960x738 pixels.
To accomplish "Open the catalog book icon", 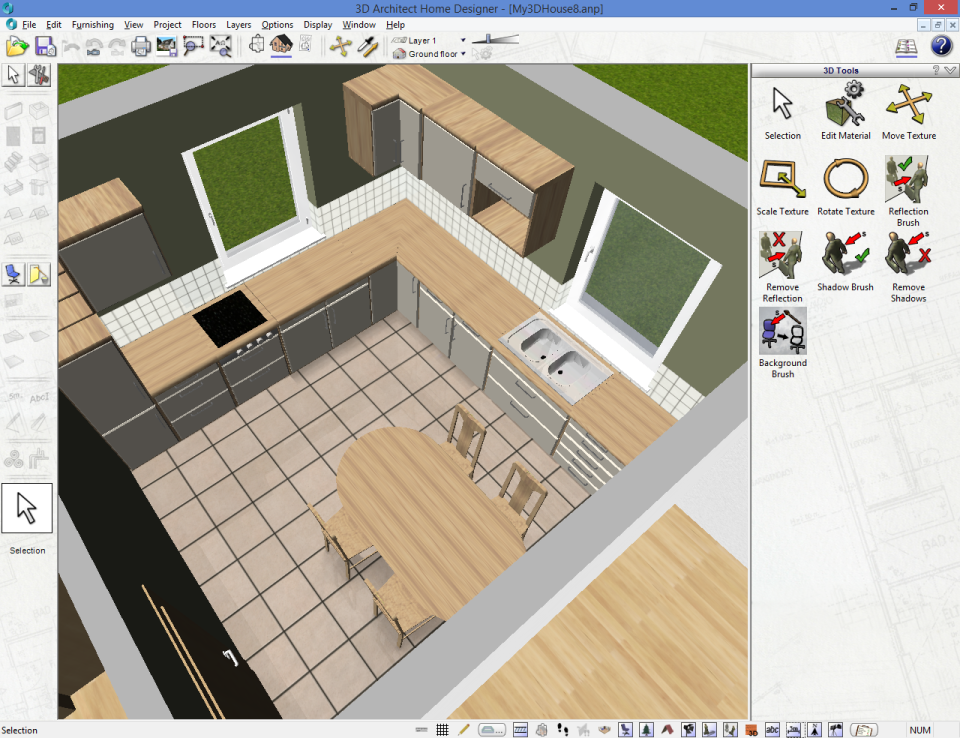I will click(906, 47).
